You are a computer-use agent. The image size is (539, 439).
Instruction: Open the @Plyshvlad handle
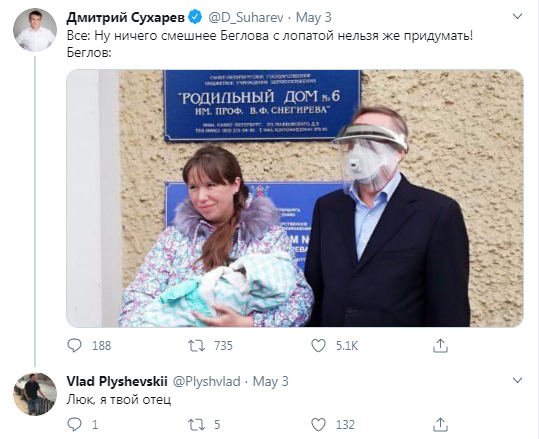coord(206,381)
